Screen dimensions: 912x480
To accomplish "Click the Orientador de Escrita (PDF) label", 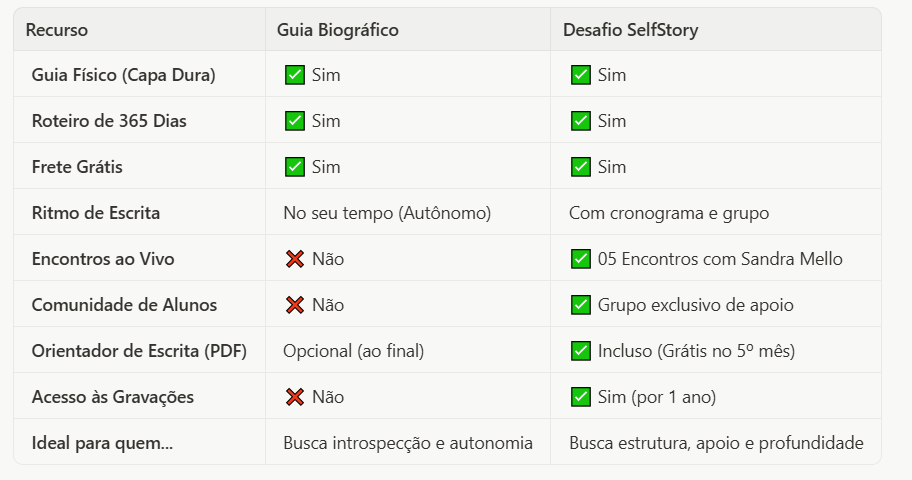I will point(139,351).
